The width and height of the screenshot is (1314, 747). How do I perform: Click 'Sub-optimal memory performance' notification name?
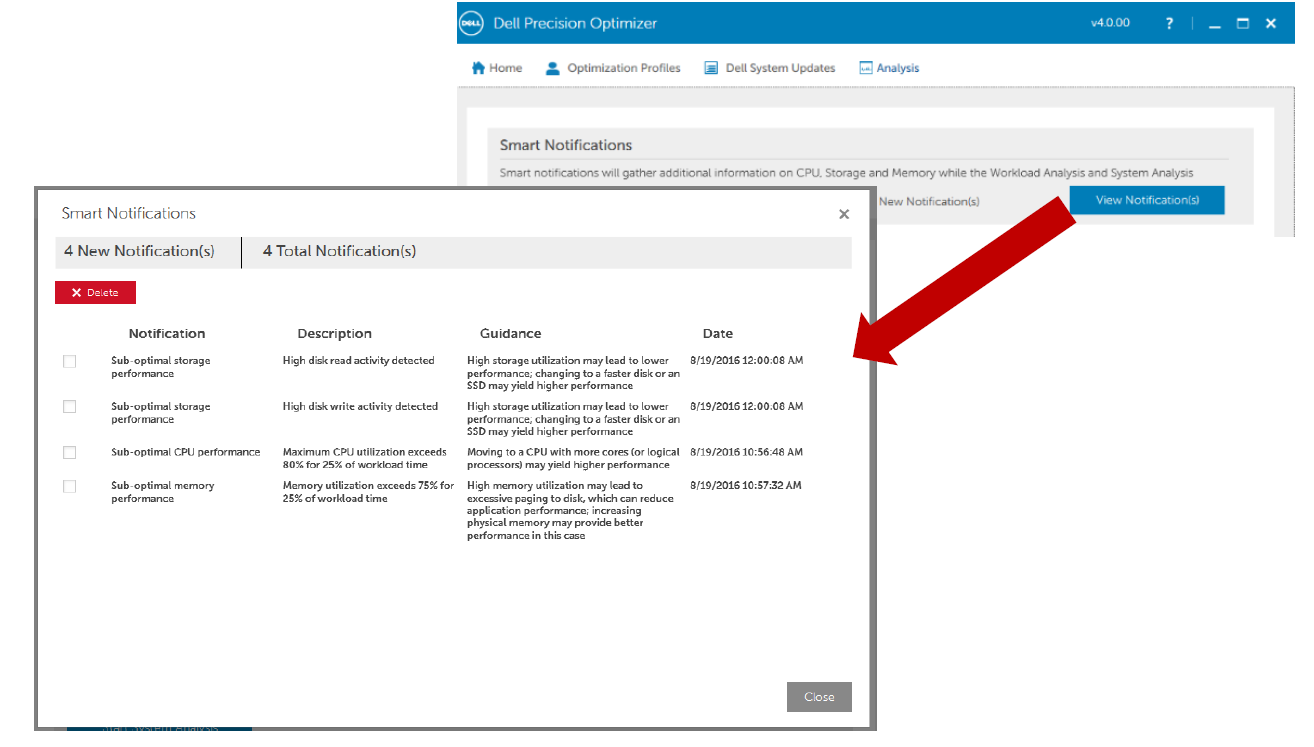(162, 492)
